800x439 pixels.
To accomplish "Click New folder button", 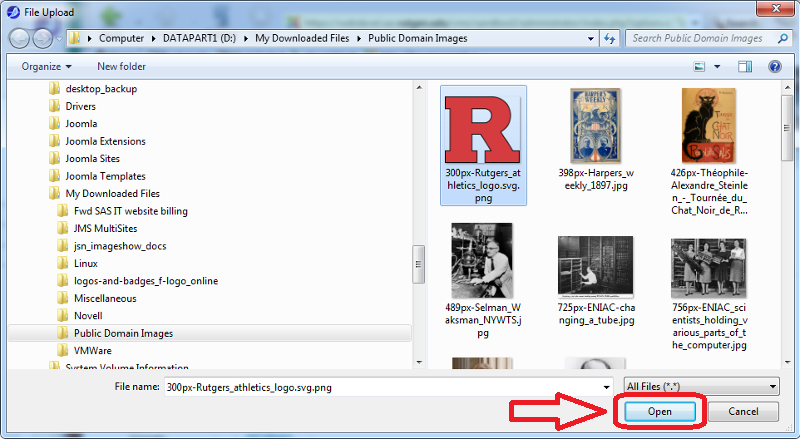I will [x=121, y=66].
